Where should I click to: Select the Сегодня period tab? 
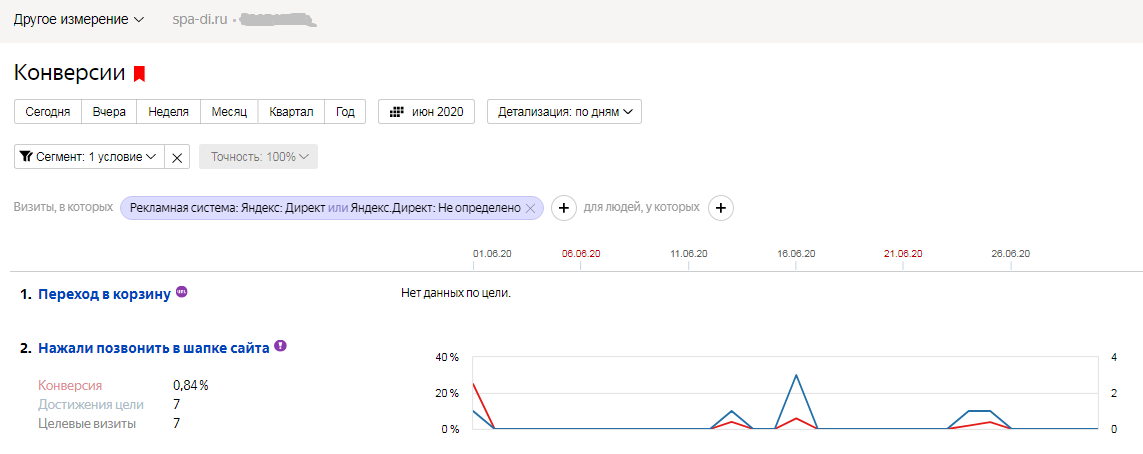[47, 112]
